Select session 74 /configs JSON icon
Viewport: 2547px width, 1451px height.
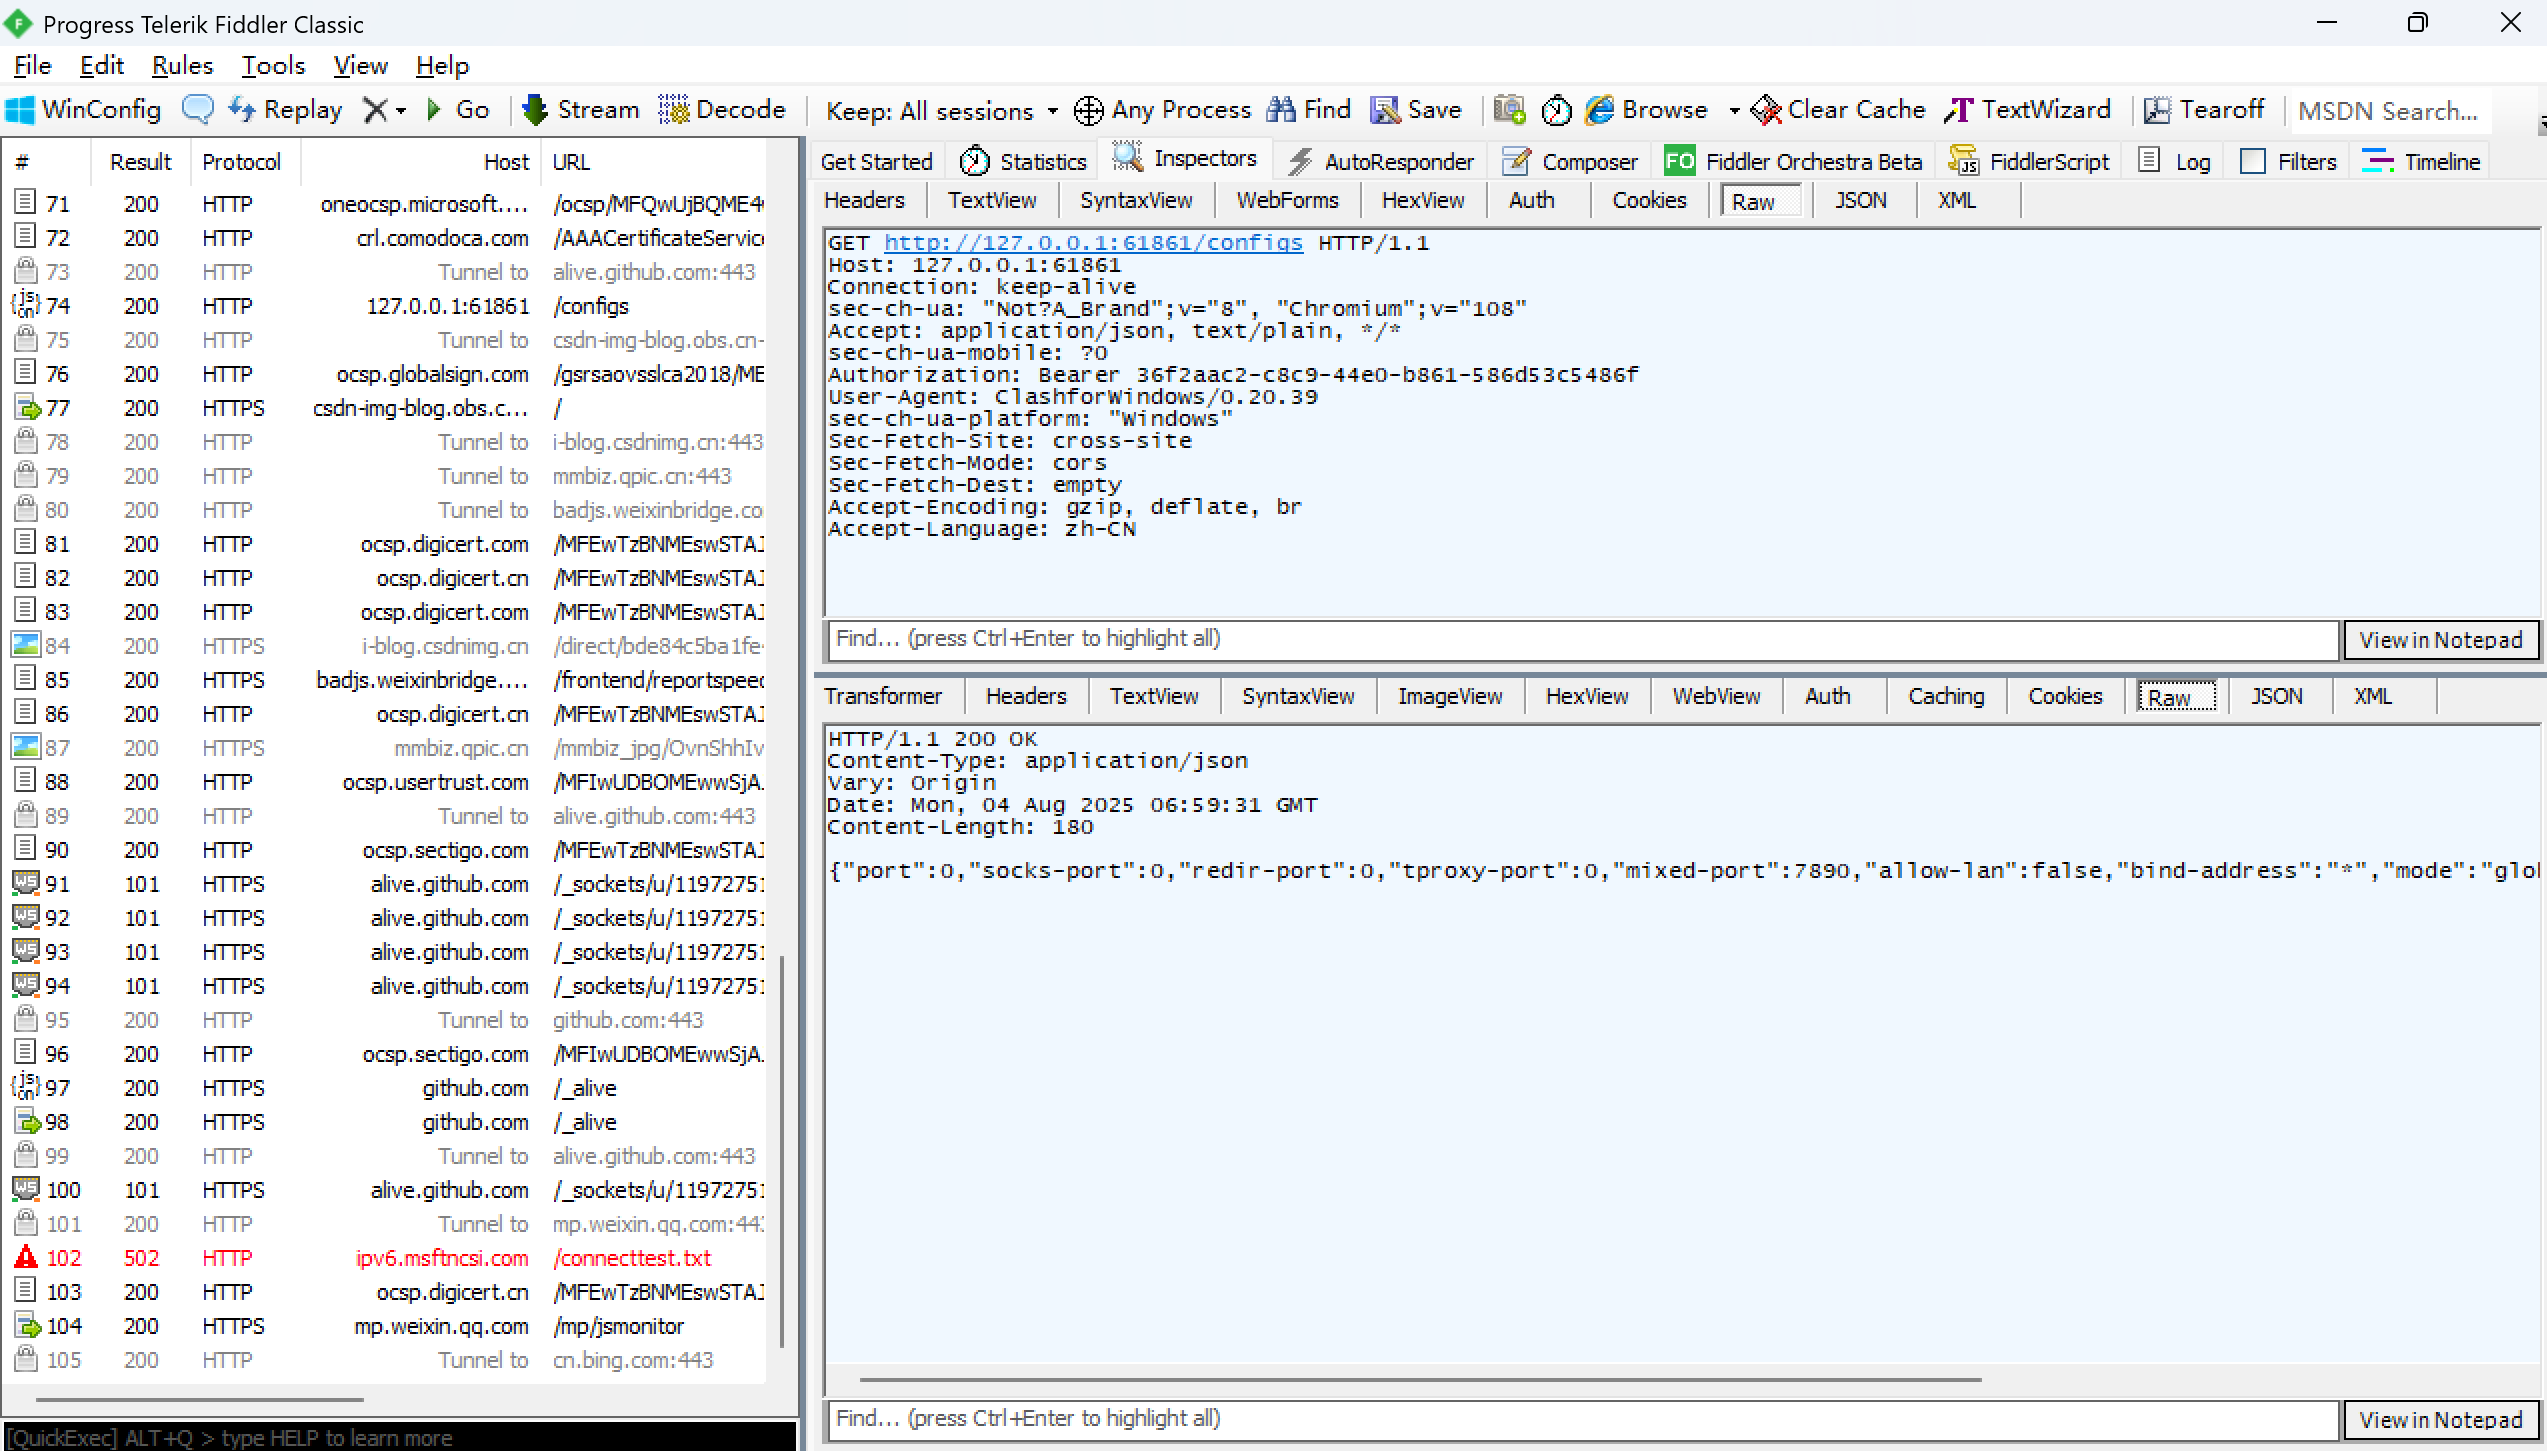[x=25, y=305]
